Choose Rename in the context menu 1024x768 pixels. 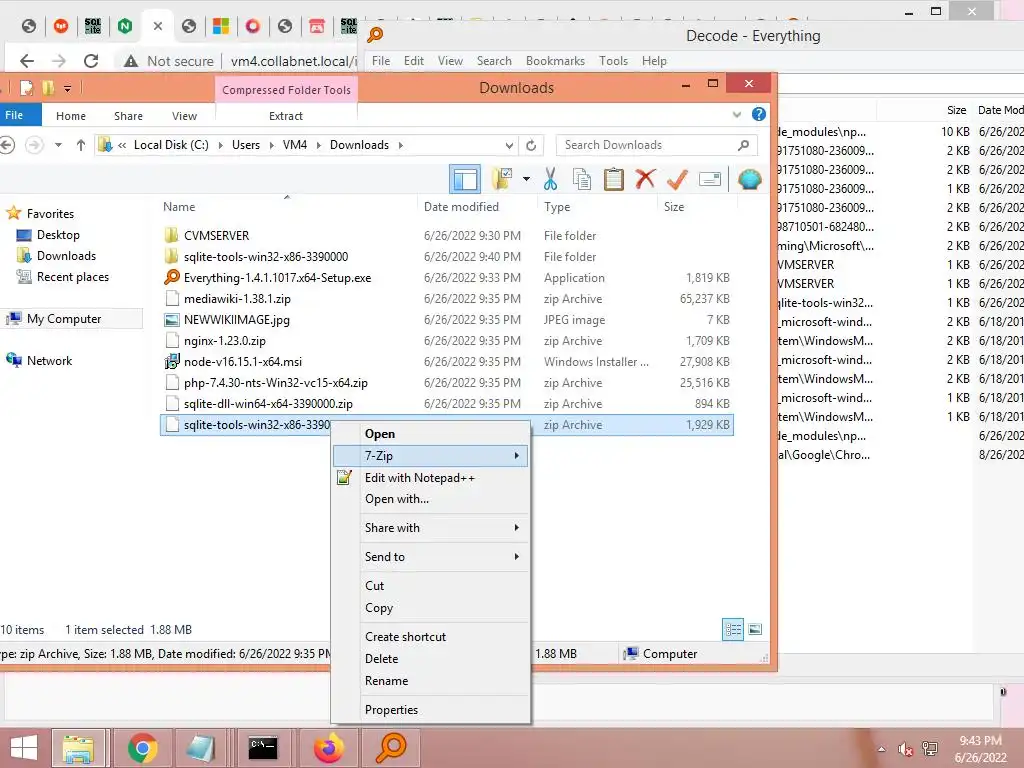pos(430,681)
